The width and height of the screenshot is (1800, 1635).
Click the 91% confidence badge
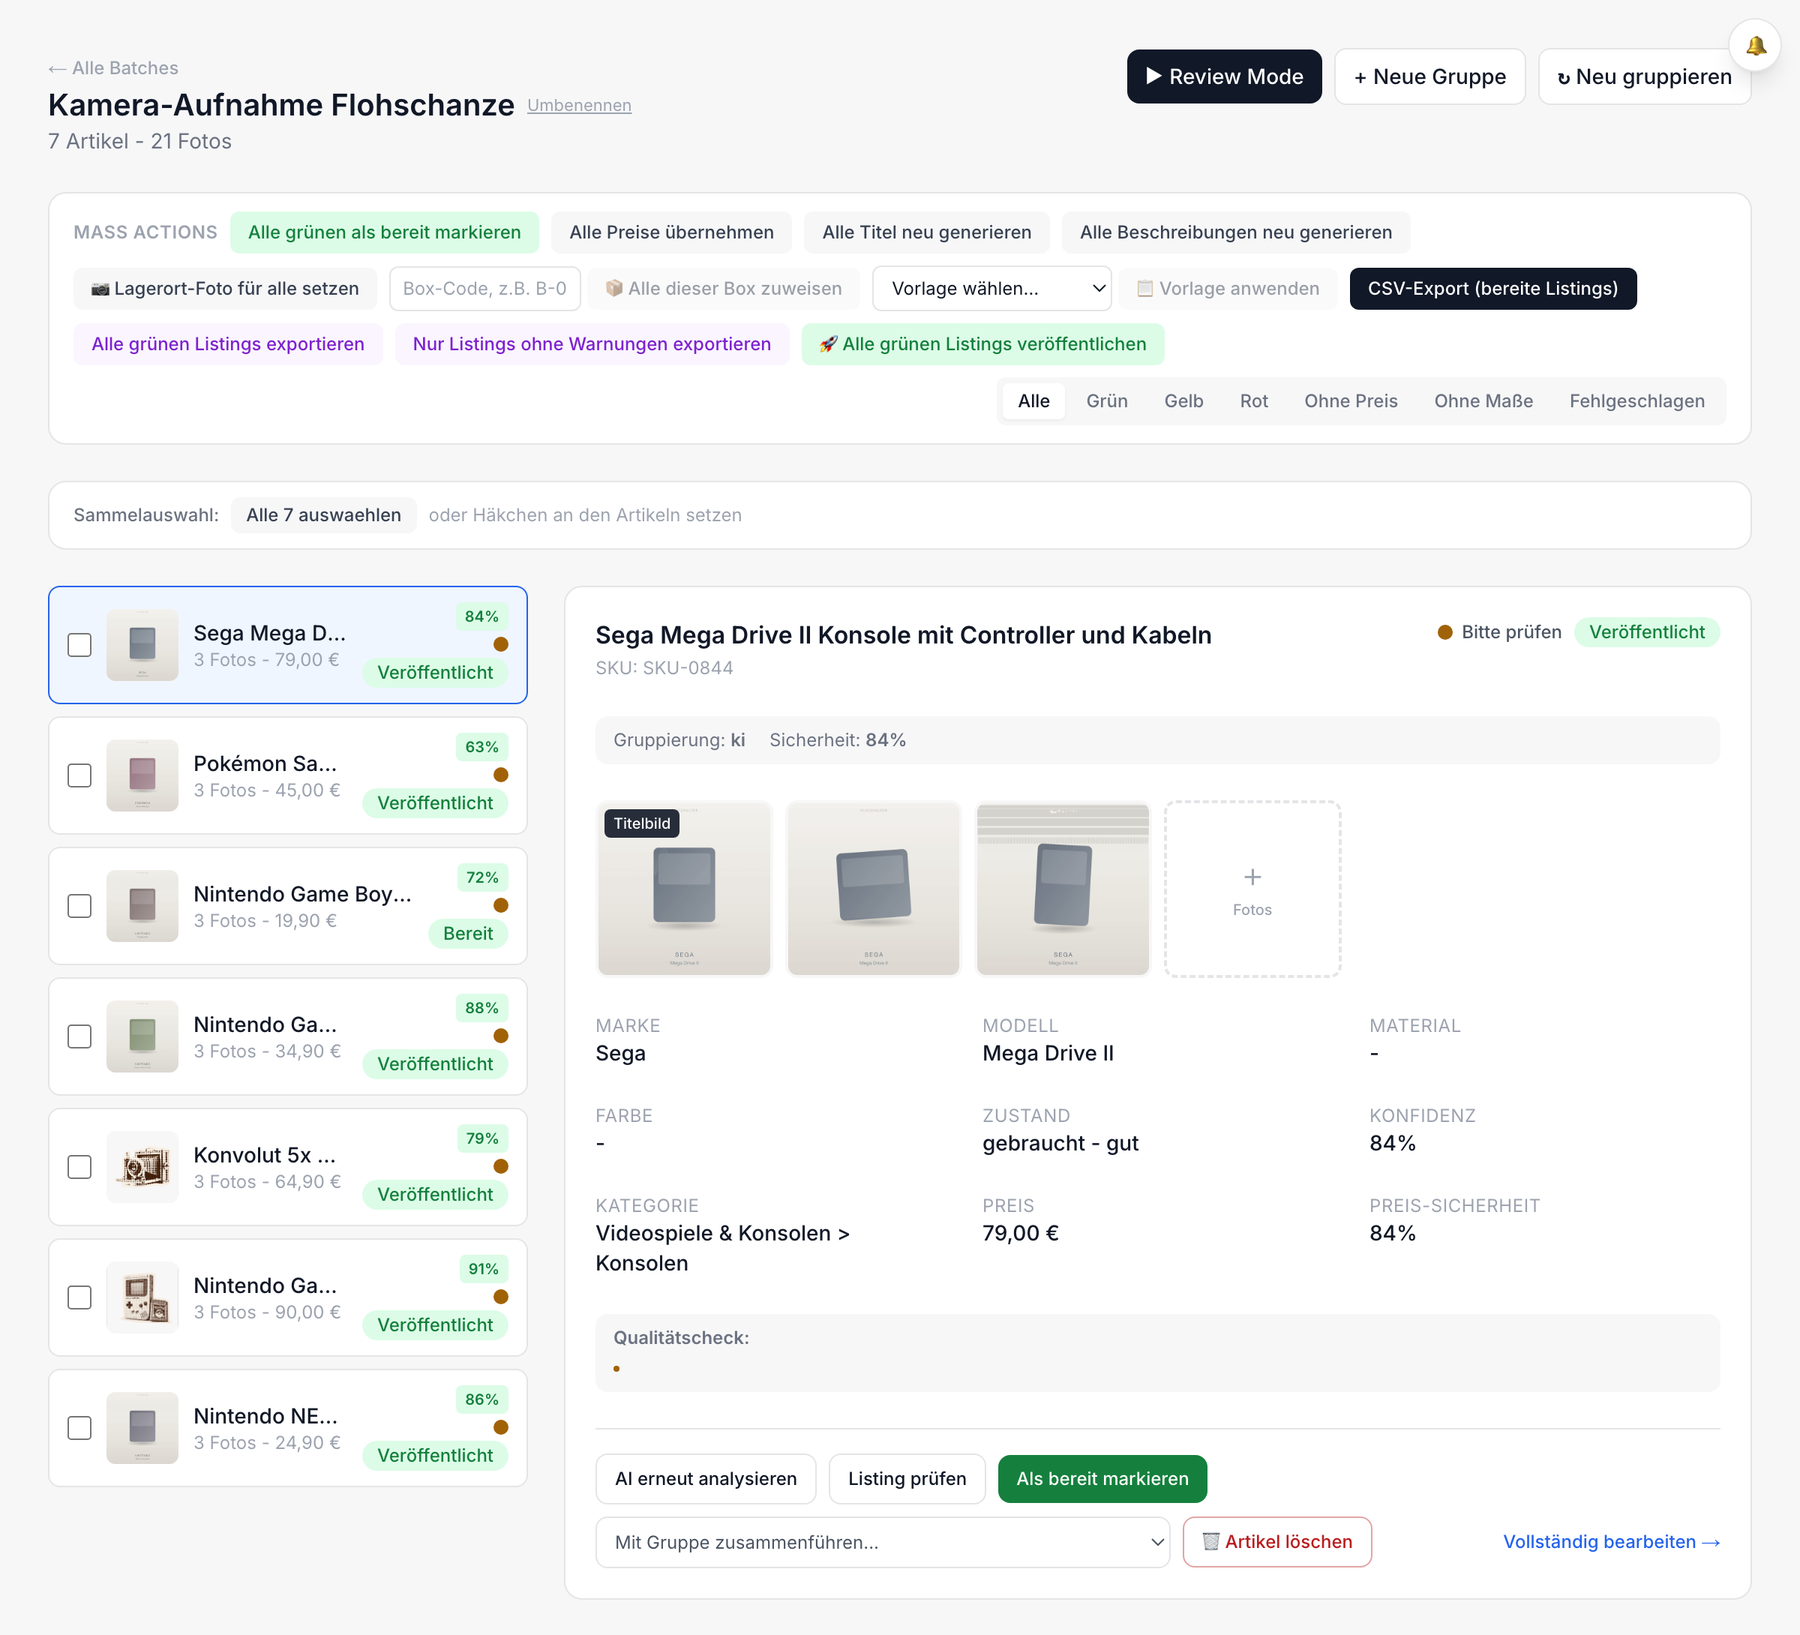pyautogui.click(x=483, y=1269)
